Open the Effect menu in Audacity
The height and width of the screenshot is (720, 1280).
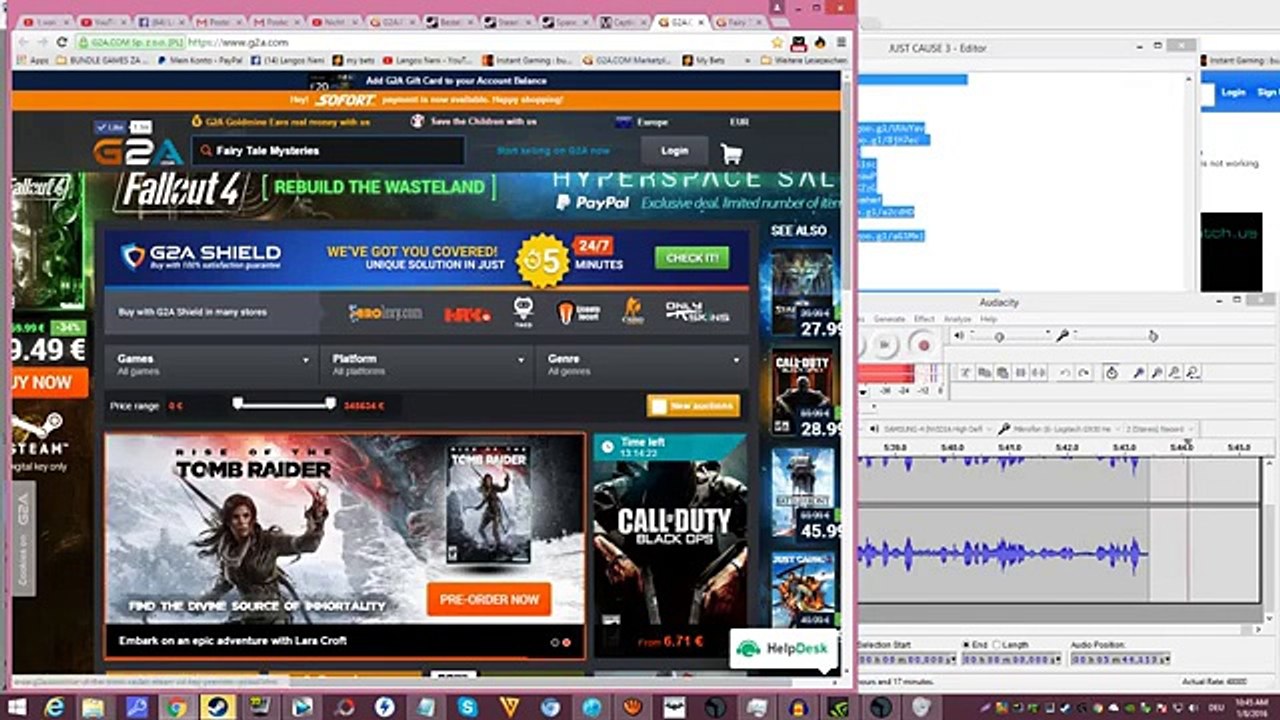pos(924,319)
